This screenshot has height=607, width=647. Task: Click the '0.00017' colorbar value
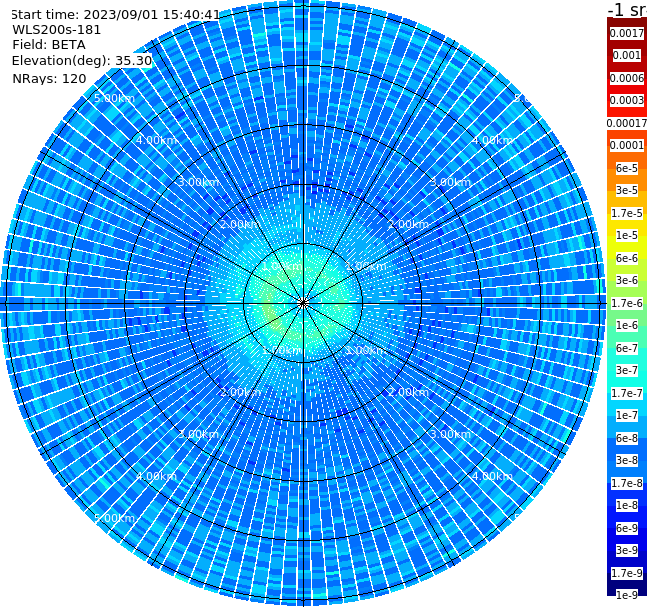point(626,123)
